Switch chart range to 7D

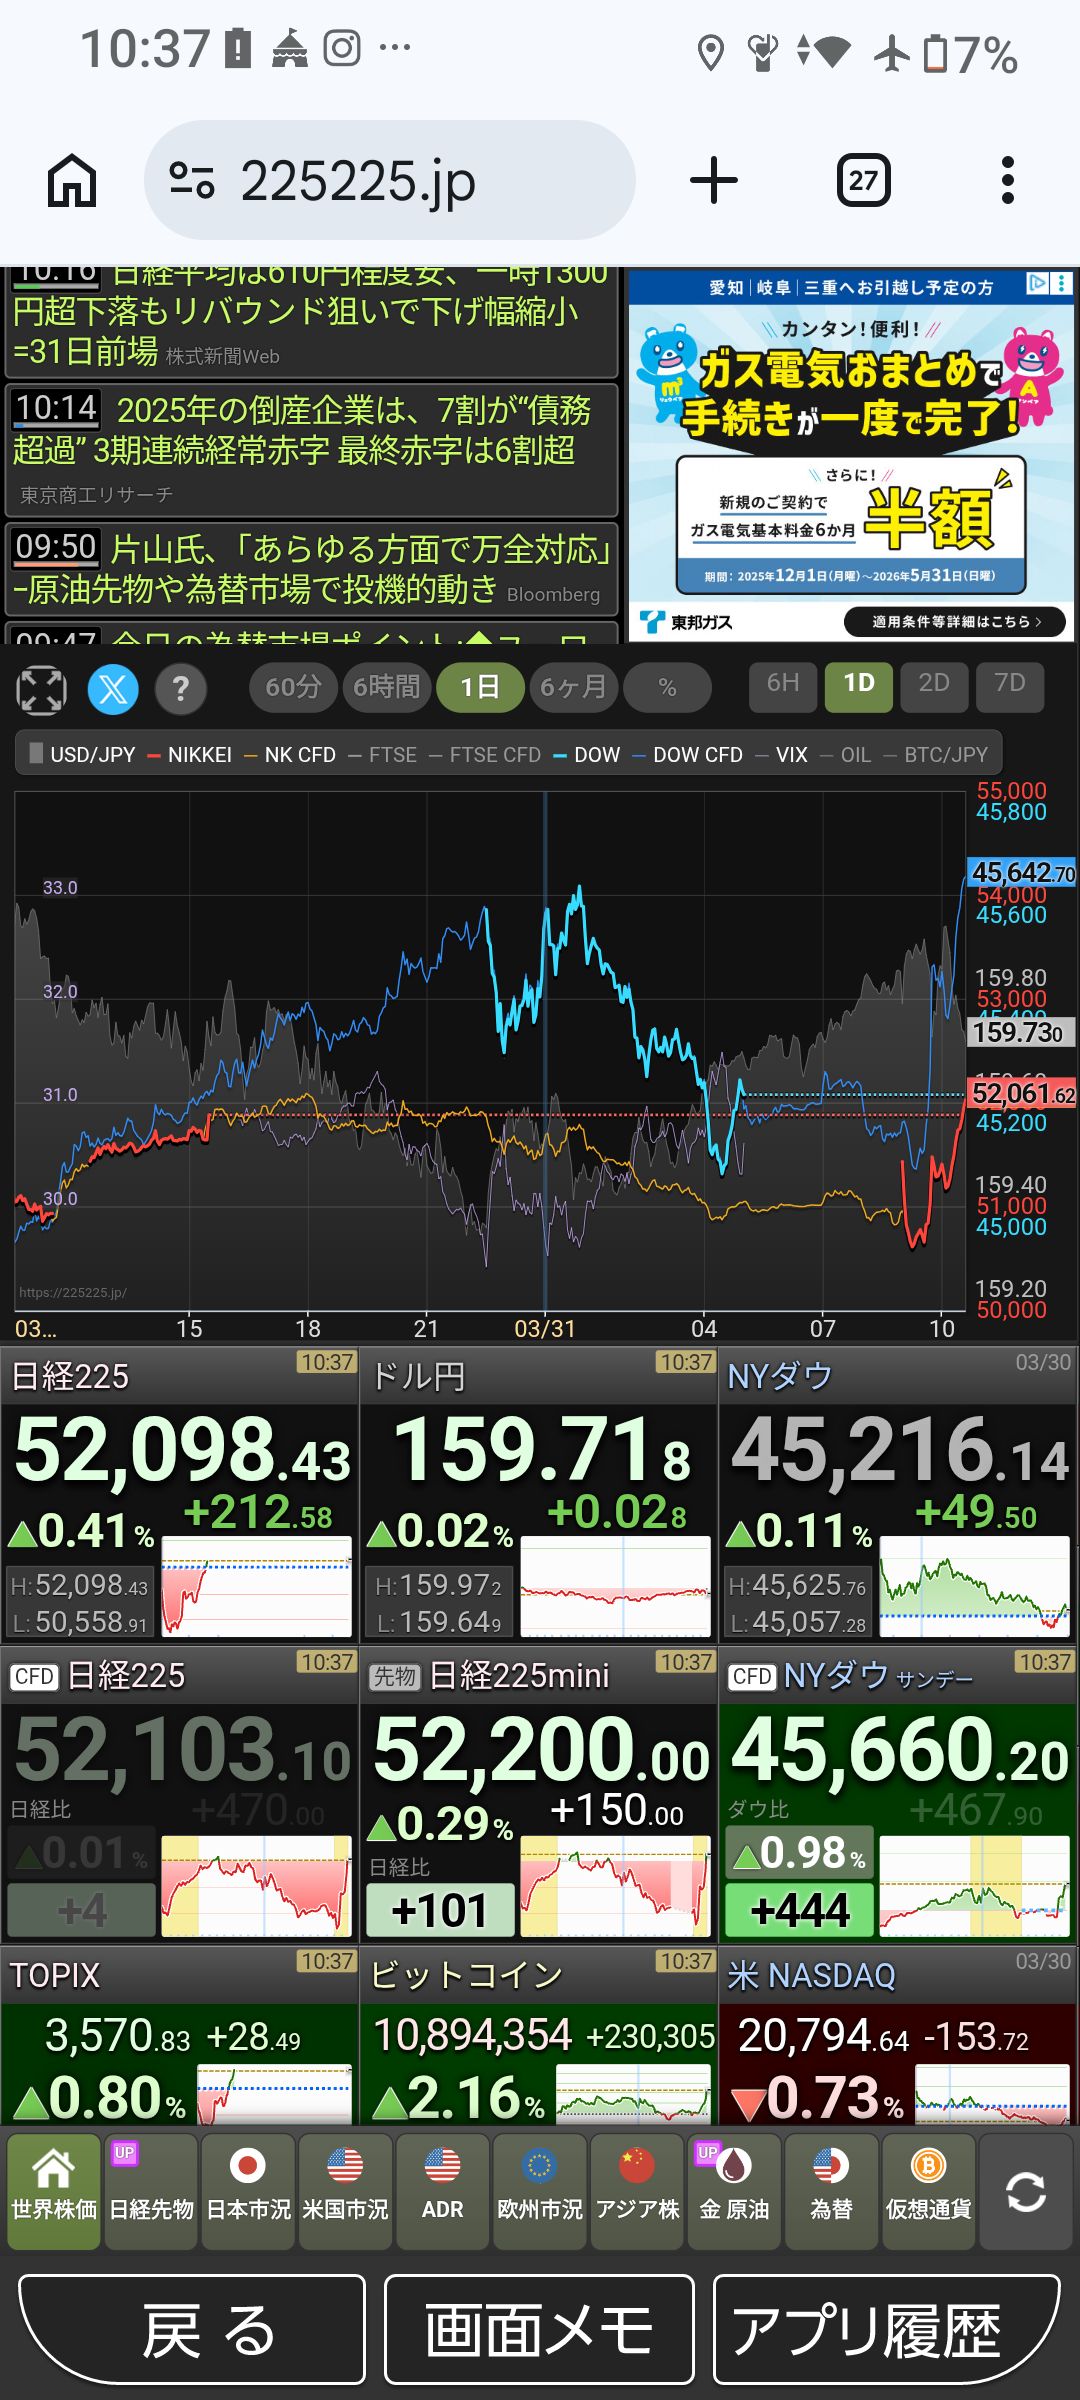pyautogui.click(x=1010, y=686)
